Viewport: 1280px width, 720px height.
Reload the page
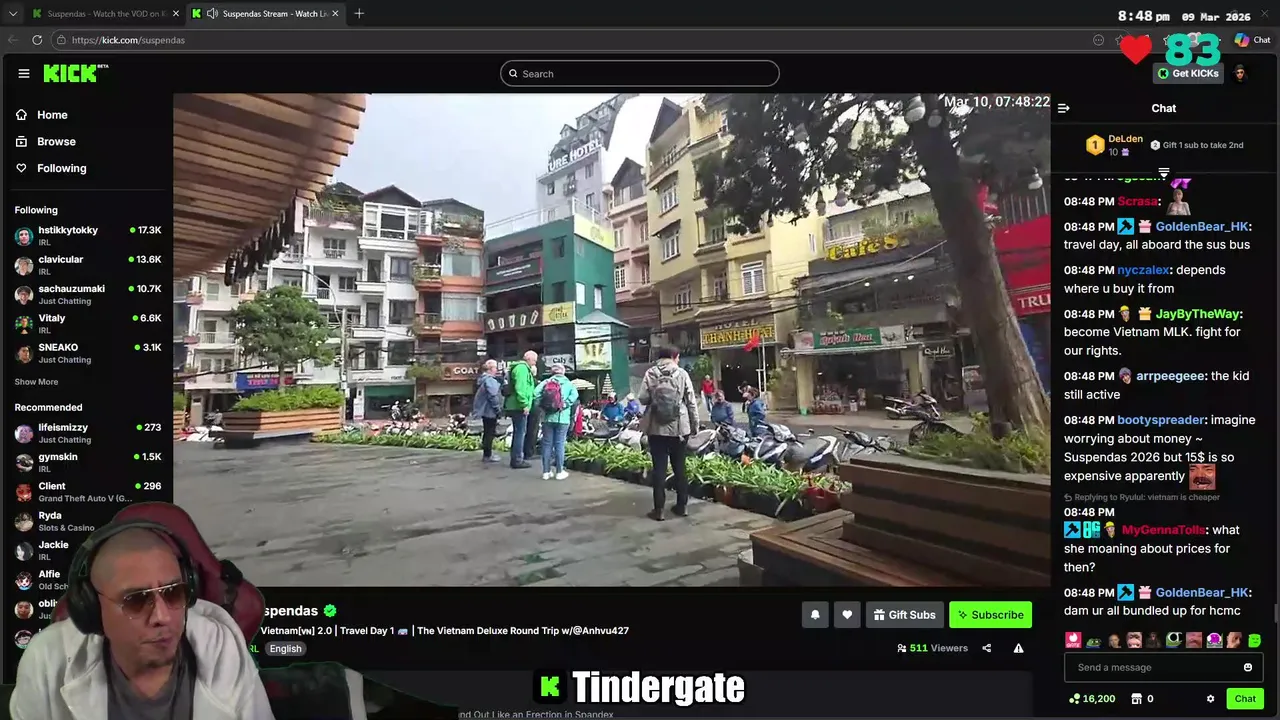pos(37,40)
